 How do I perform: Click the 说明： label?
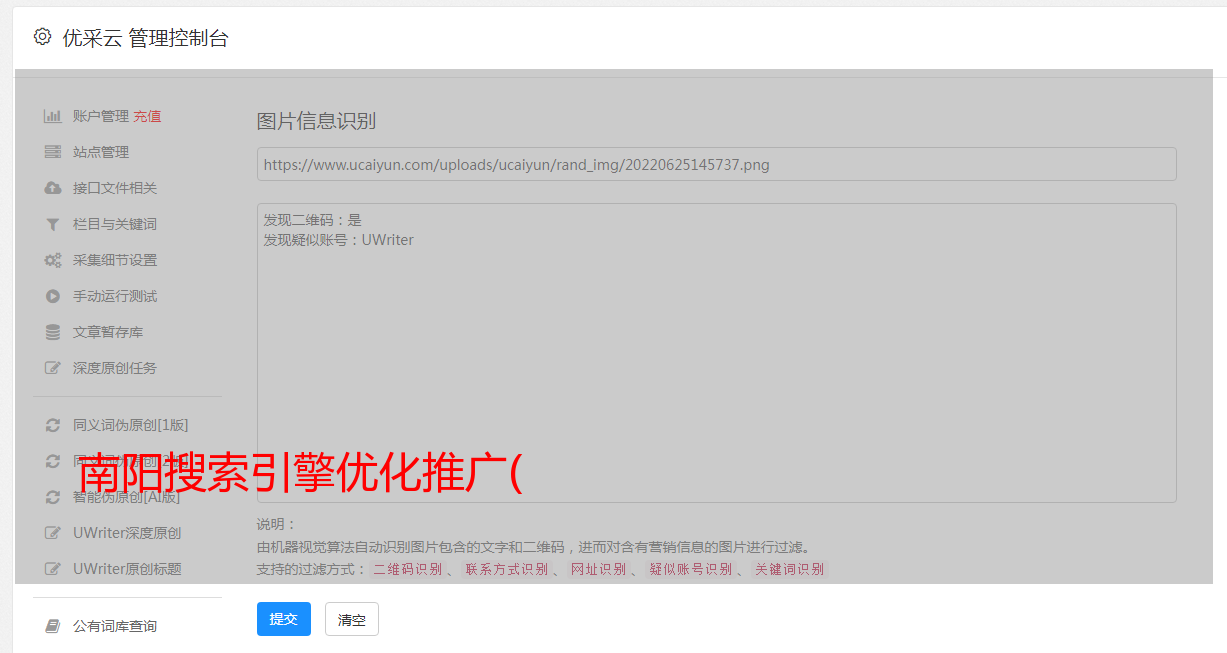pyautogui.click(x=277, y=524)
